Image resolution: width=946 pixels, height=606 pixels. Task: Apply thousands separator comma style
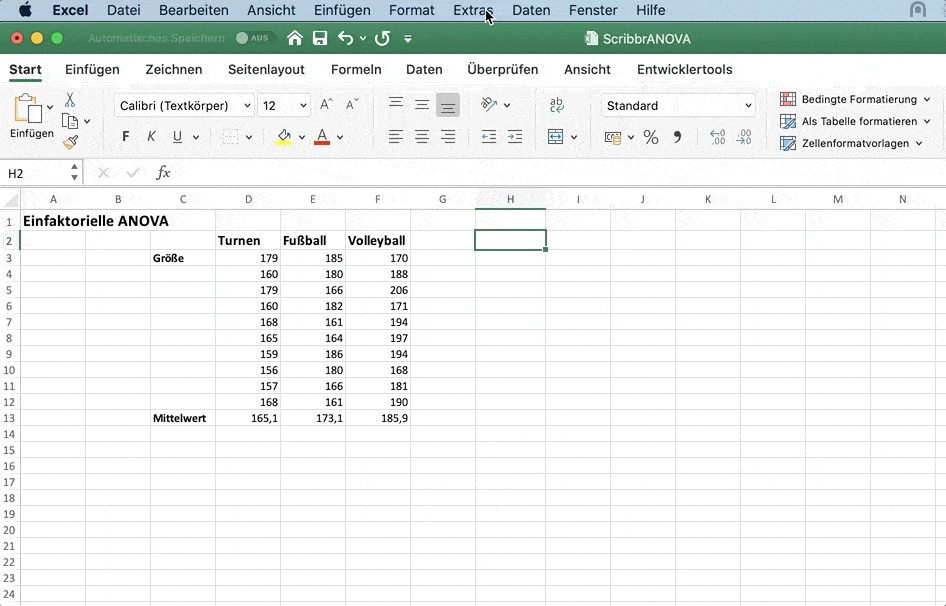pyautogui.click(x=678, y=138)
